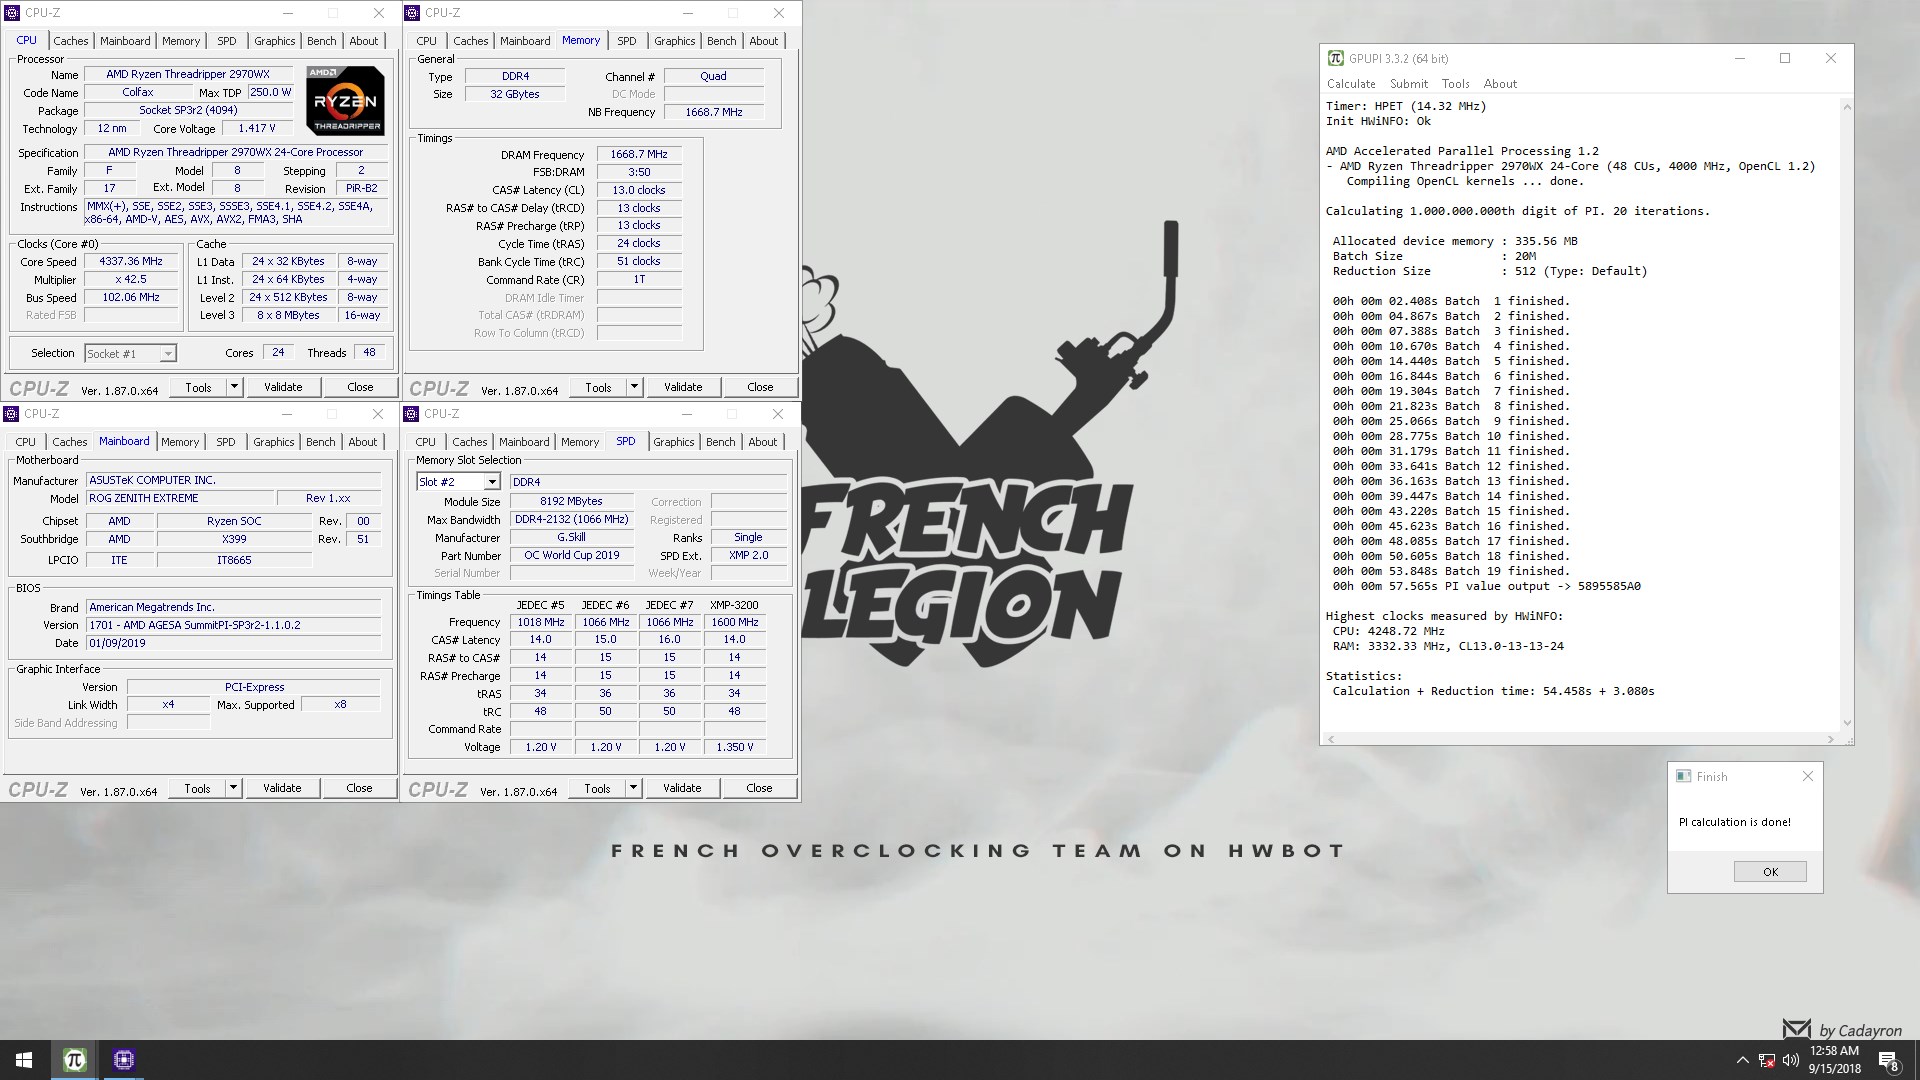
Task: Click the XMP-3200 frequency 1600 MHz
Action: (x=734, y=622)
